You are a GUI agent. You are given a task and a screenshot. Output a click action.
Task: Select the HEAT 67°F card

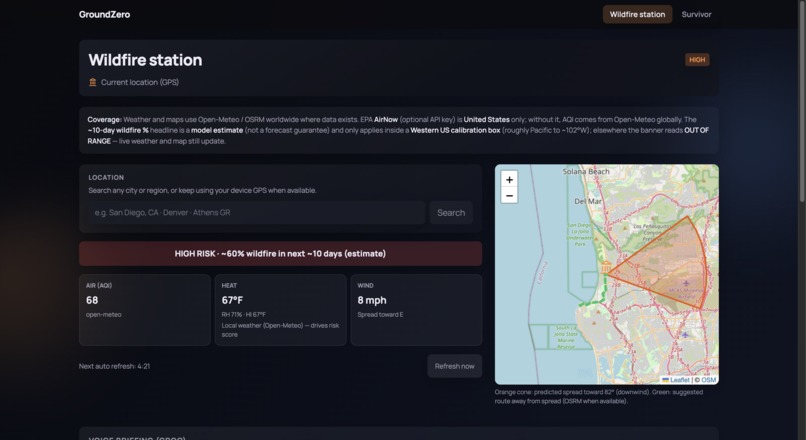coord(280,310)
